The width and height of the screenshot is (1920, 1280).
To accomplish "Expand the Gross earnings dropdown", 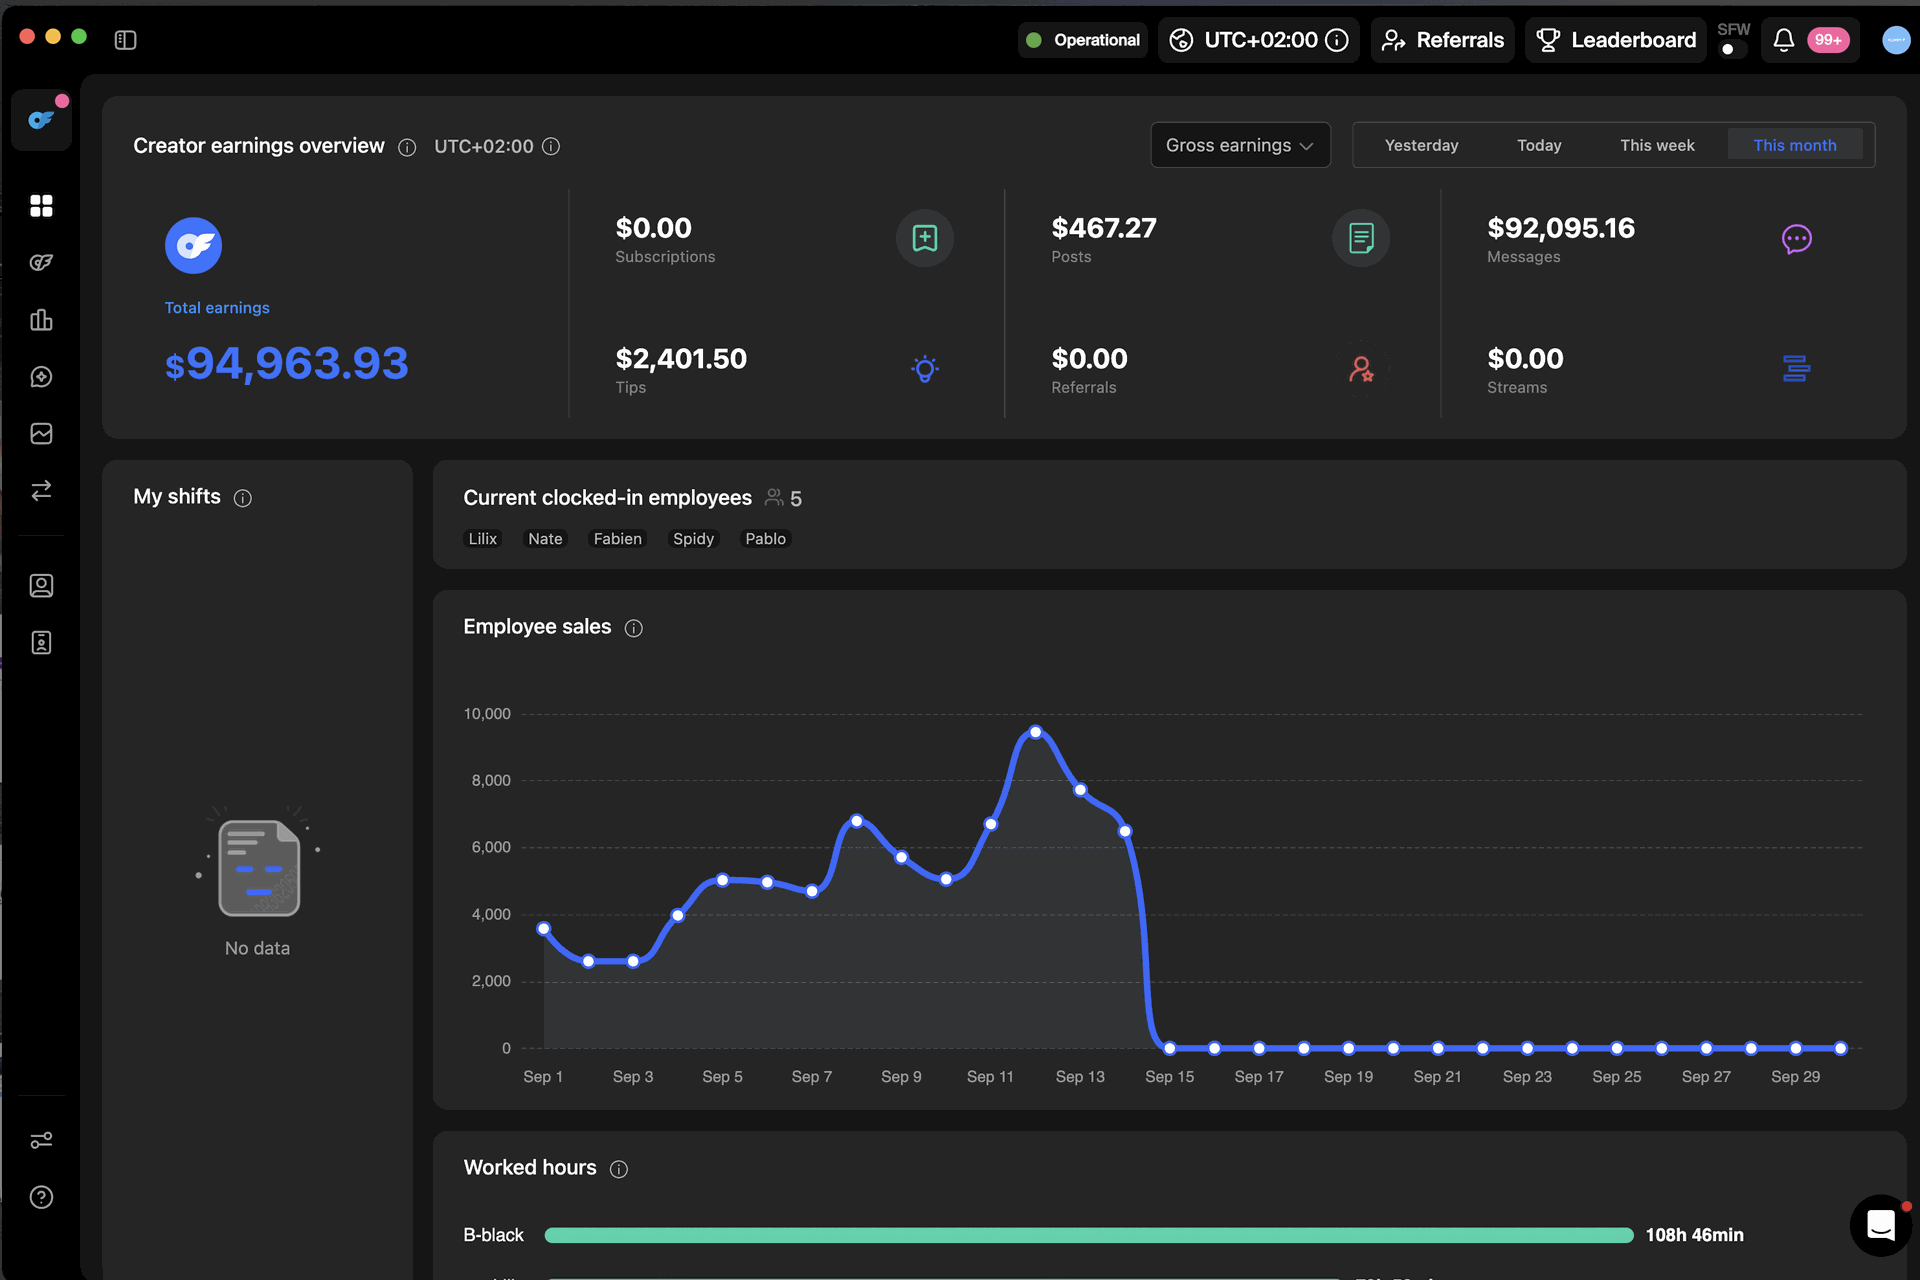I will pyautogui.click(x=1240, y=145).
